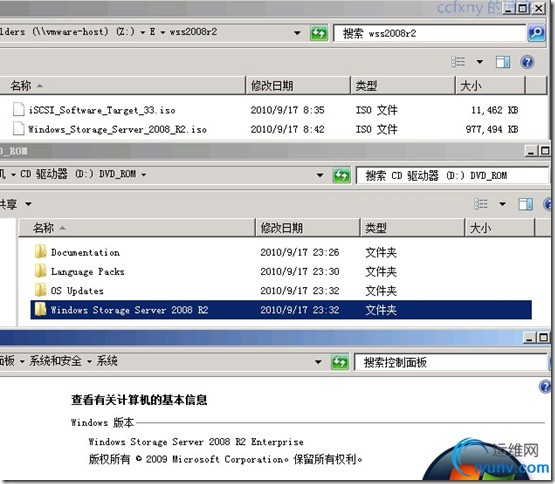
Task: Open address history dropdown in control panel window
Action: pyautogui.click(x=318, y=362)
